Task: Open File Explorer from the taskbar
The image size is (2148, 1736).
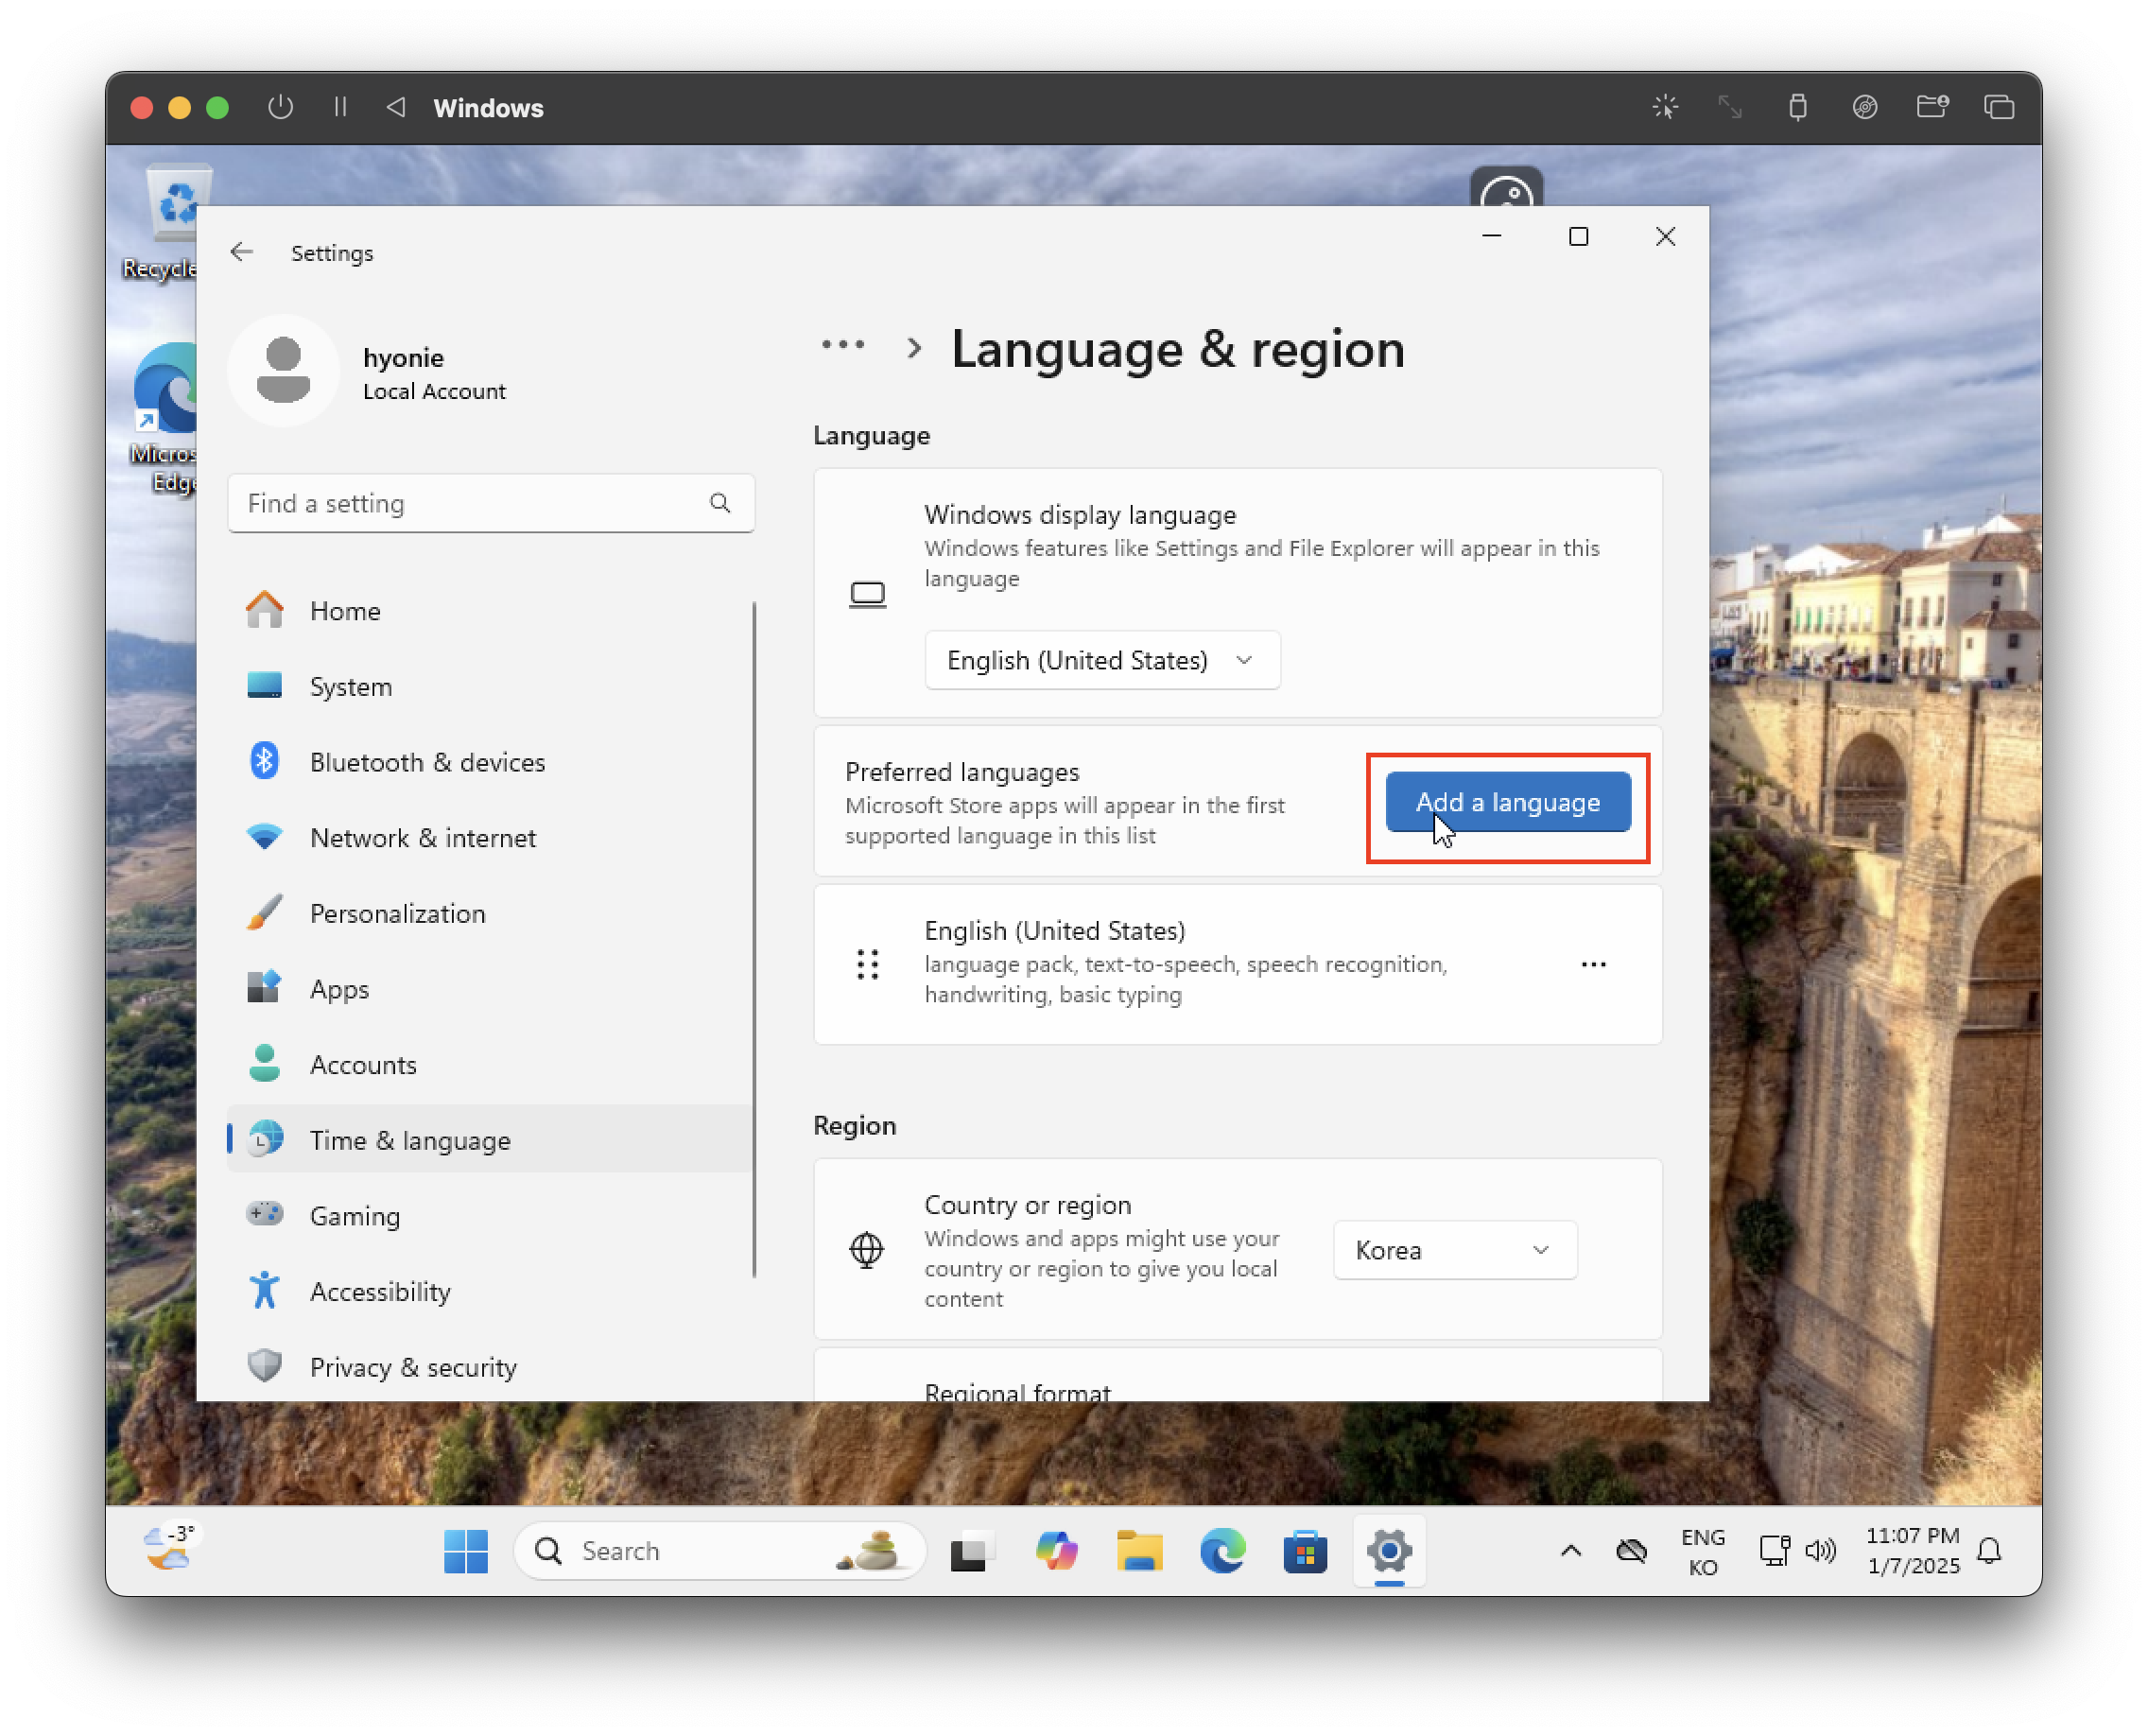Action: [x=1139, y=1551]
